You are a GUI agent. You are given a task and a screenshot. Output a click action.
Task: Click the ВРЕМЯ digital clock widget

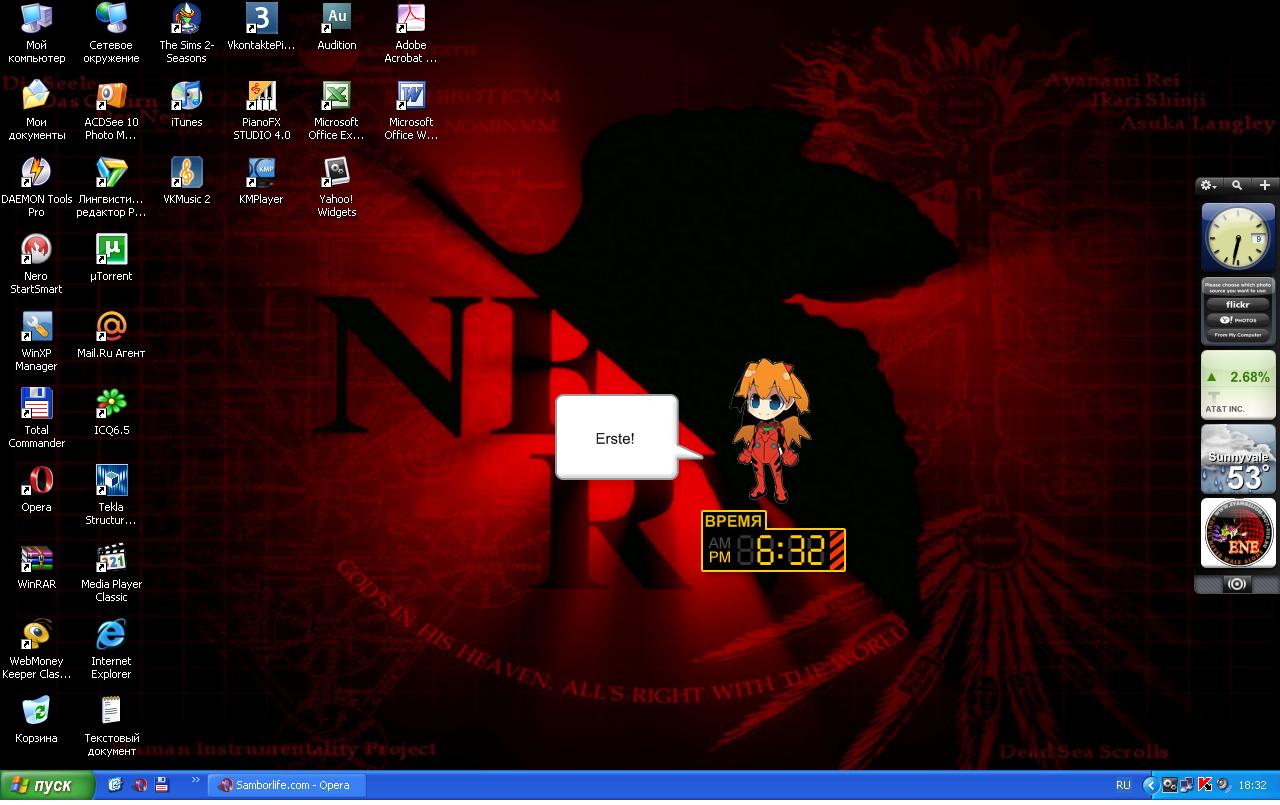[773, 542]
